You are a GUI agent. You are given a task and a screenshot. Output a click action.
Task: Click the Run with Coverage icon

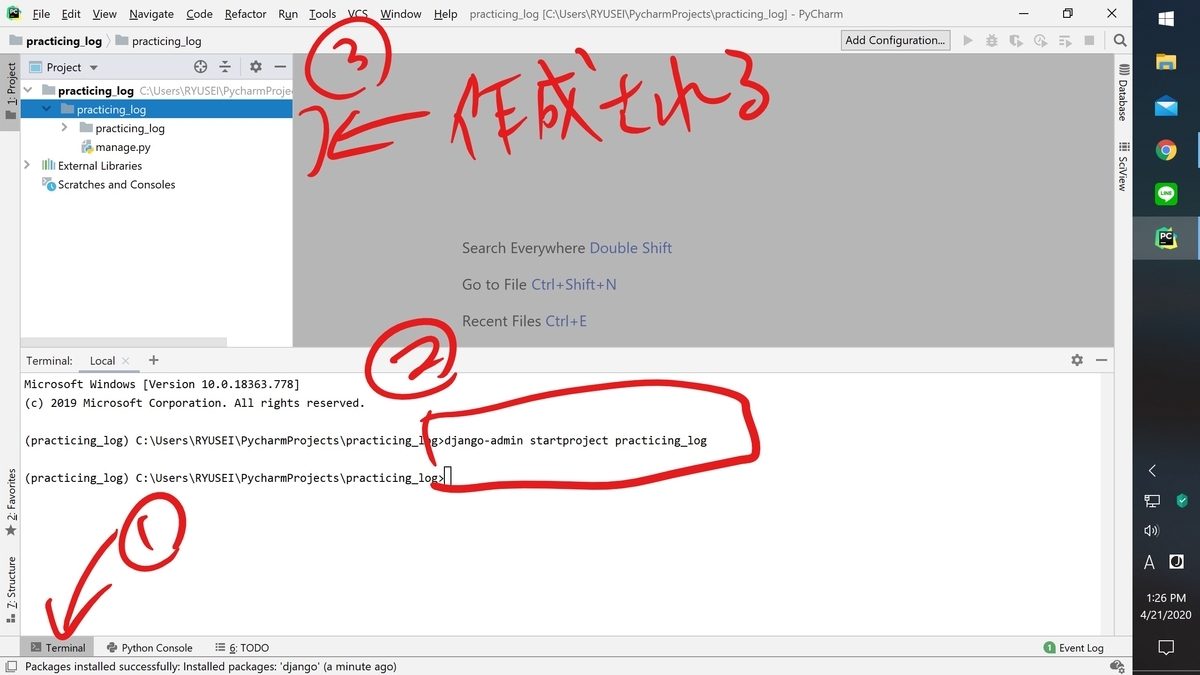pyautogui.click(x=1016, y=41)
